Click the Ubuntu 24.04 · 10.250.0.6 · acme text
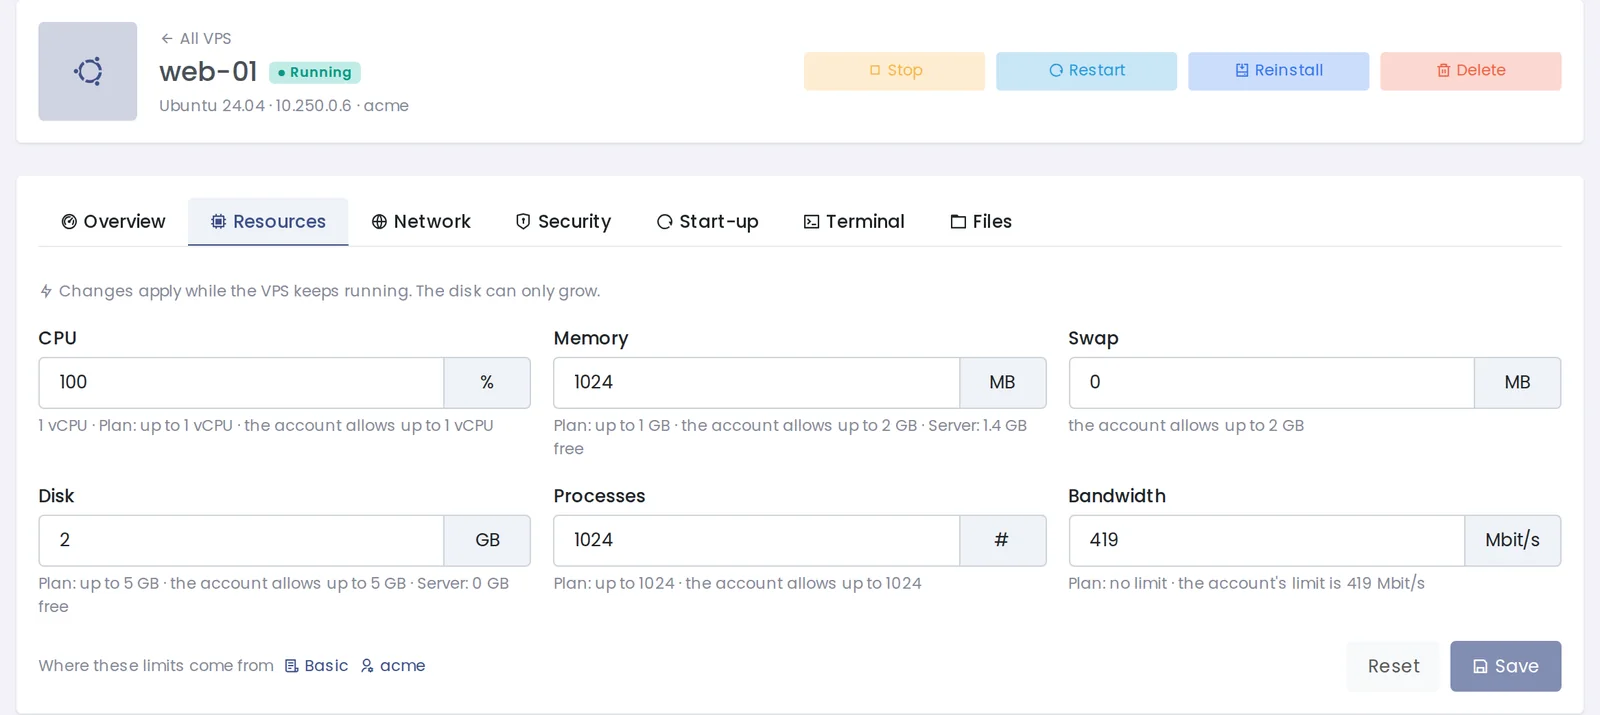This screenshot has width=1600, height=715. click(284, 105)
